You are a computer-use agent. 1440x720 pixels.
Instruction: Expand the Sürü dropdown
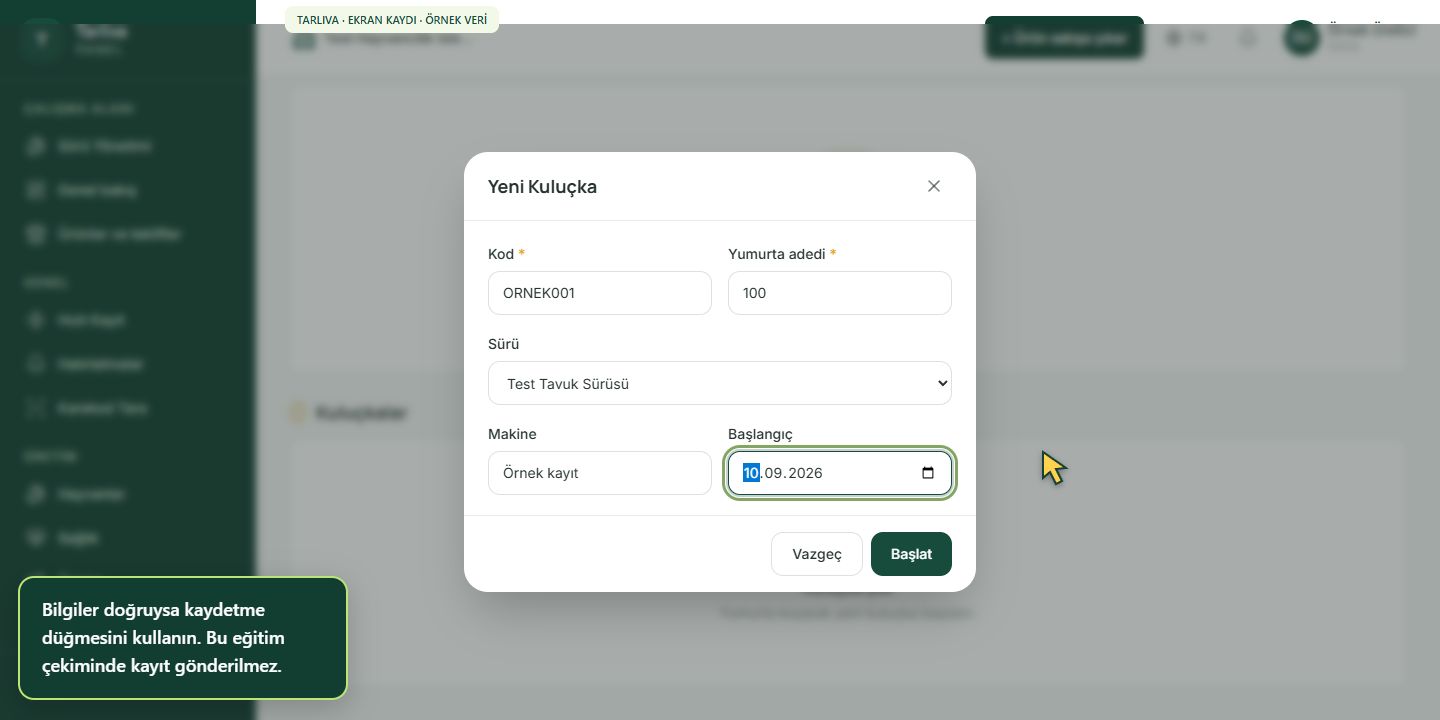[x=720, y=383]
